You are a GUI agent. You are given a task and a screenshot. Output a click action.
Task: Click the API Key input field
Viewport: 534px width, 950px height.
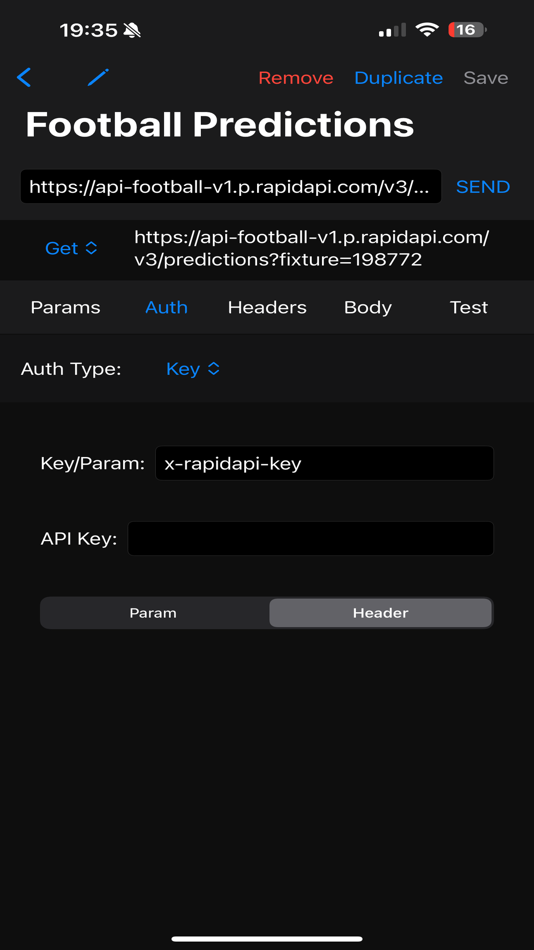pos(310,539)
